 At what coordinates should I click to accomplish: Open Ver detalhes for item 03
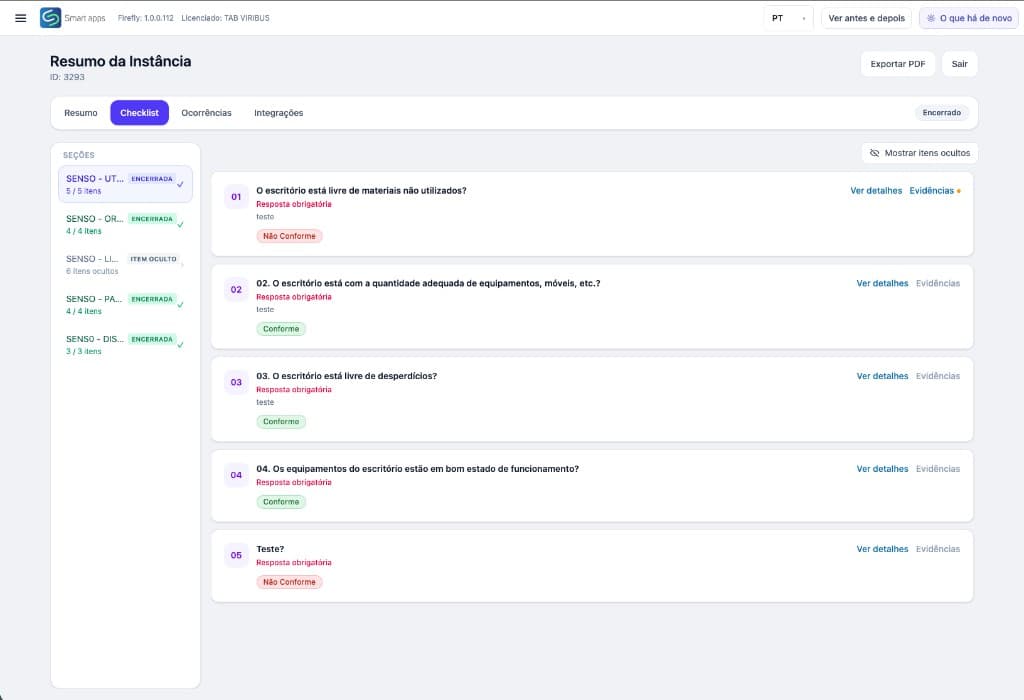coord(882,376)
